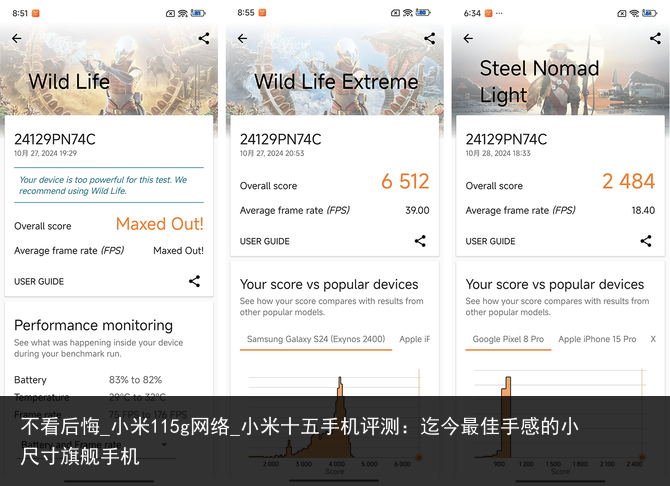This screenshot has width=670, height=486.
Task: Click the orange Maxed Out! overall score
Action: (x=160, y=224)
